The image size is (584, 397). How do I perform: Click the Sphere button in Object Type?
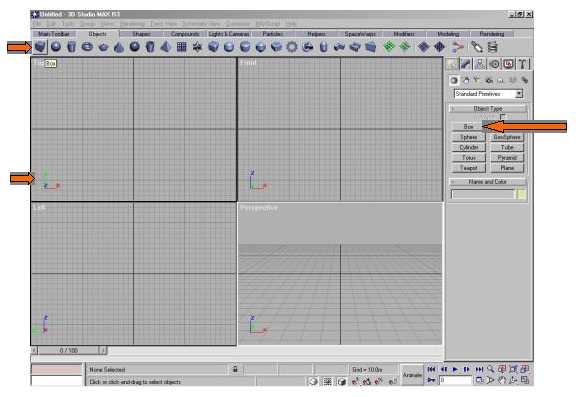tap(469, 137)
